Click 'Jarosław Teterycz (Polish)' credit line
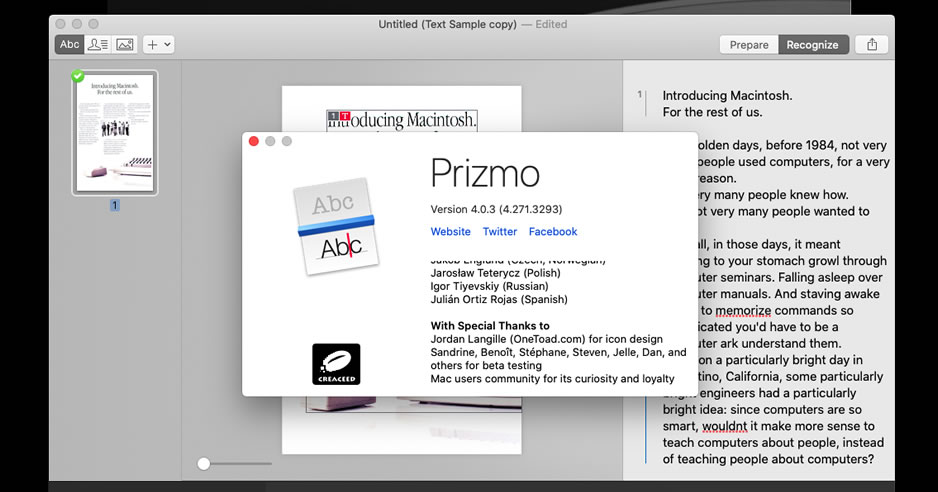Image resolution: width=938 pixels, height=492 pixels. click(x=495, y=273)
